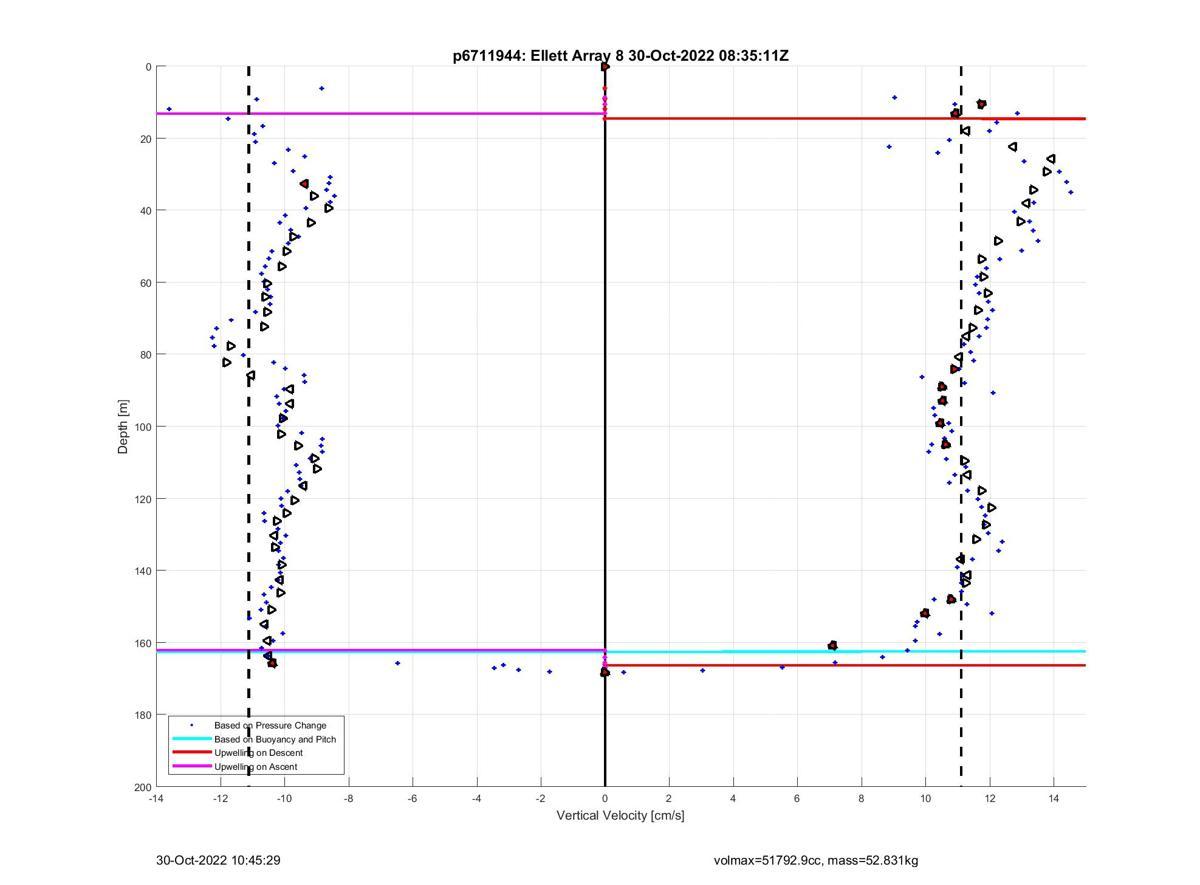Click the depth tick label 100

coord(142,427)
